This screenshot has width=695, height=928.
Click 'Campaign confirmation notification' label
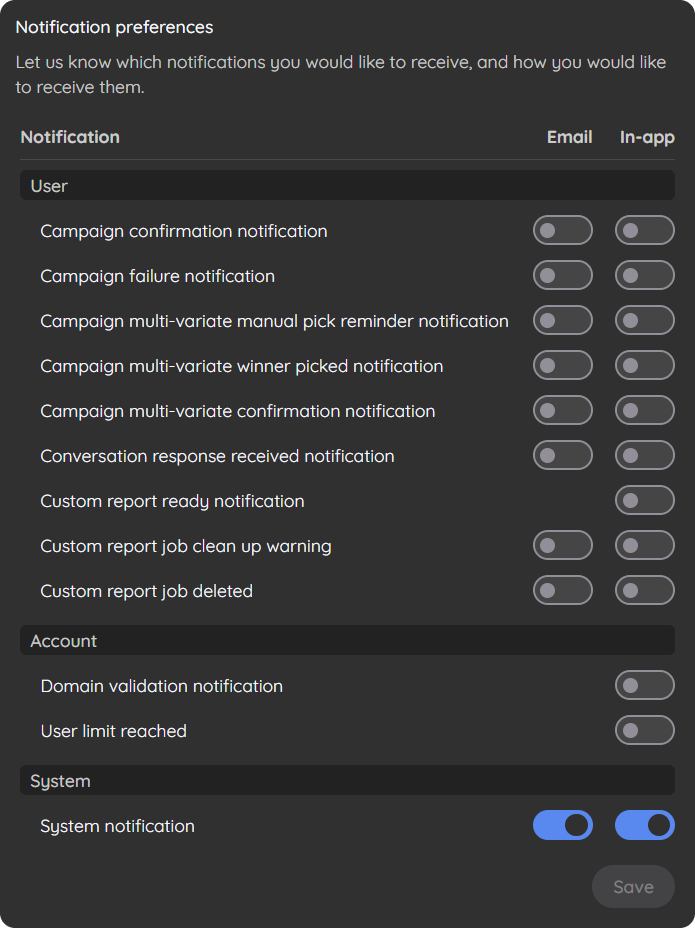point(184,231)
